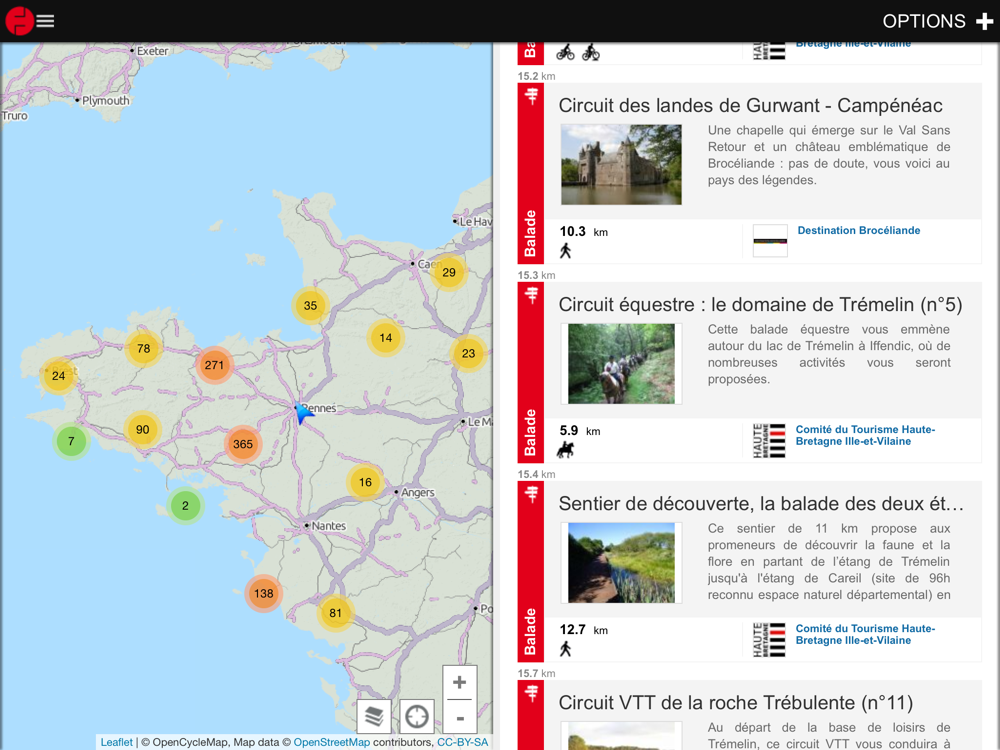The height and width of the screenshot is (750, 1000).
Task: Open Circuit VTT de la roche Trébulente
Action: click(735, 703)
